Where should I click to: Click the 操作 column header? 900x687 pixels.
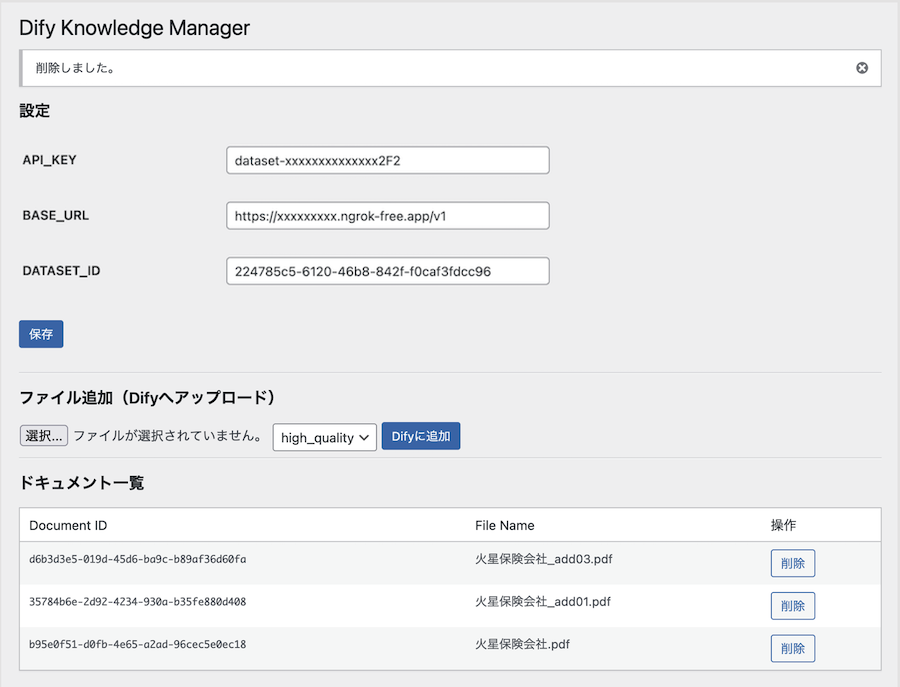point(783,525)
